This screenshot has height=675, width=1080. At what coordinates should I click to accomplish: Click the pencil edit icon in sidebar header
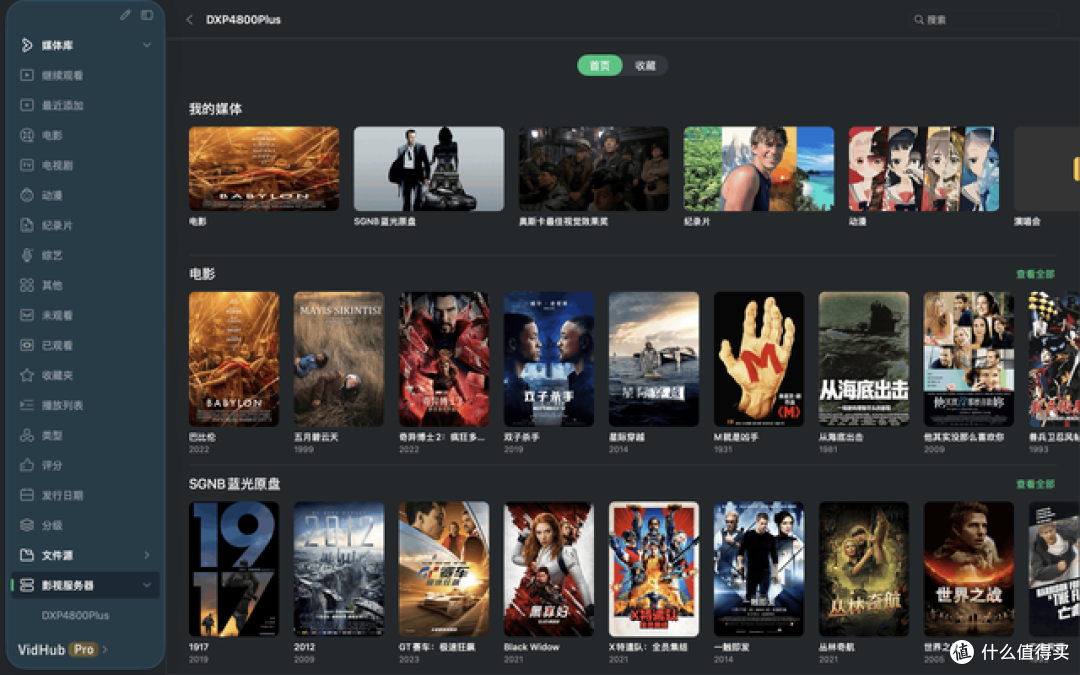pyautogui.click(x=125, y=14)
